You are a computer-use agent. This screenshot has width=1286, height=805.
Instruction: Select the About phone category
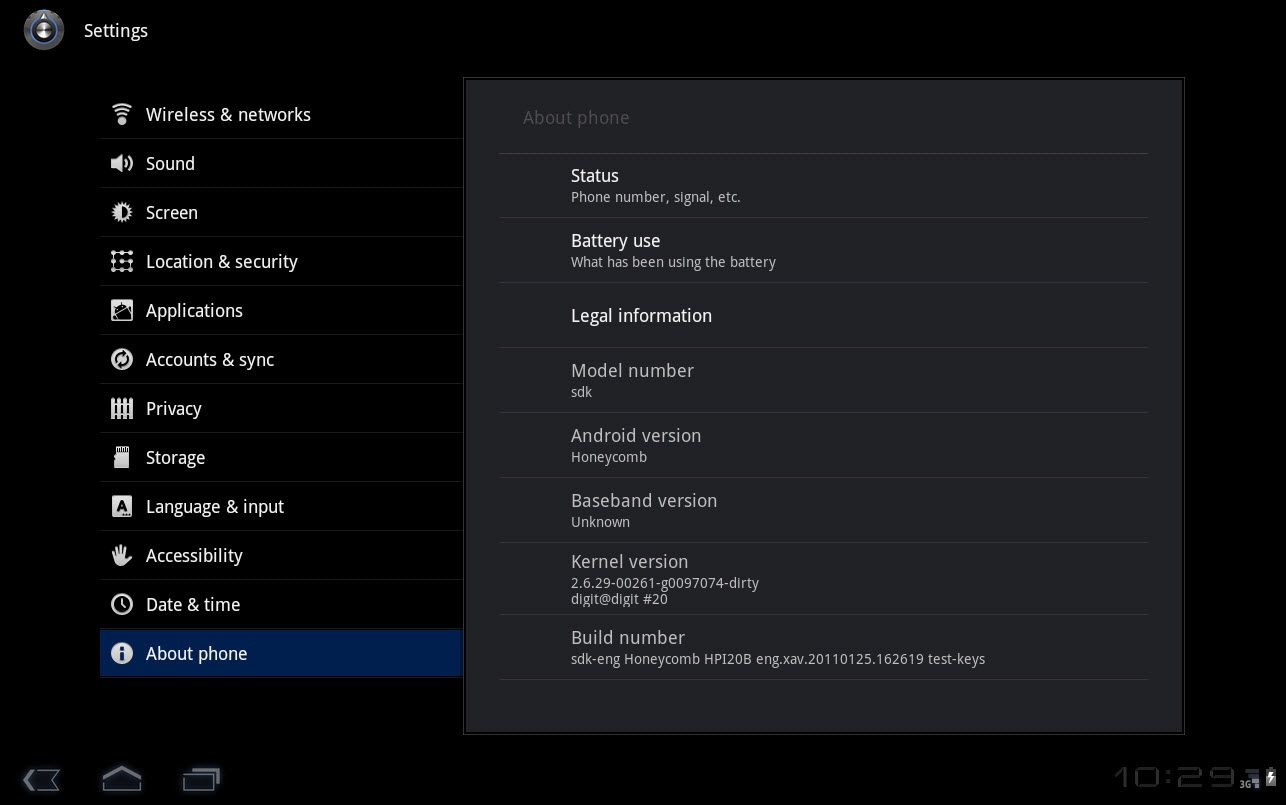pyautogui.click(x=196, y=653)
